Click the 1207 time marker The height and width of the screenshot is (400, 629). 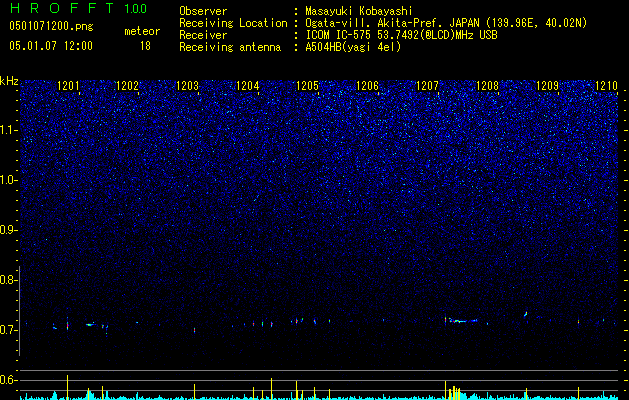click(428, 85)
